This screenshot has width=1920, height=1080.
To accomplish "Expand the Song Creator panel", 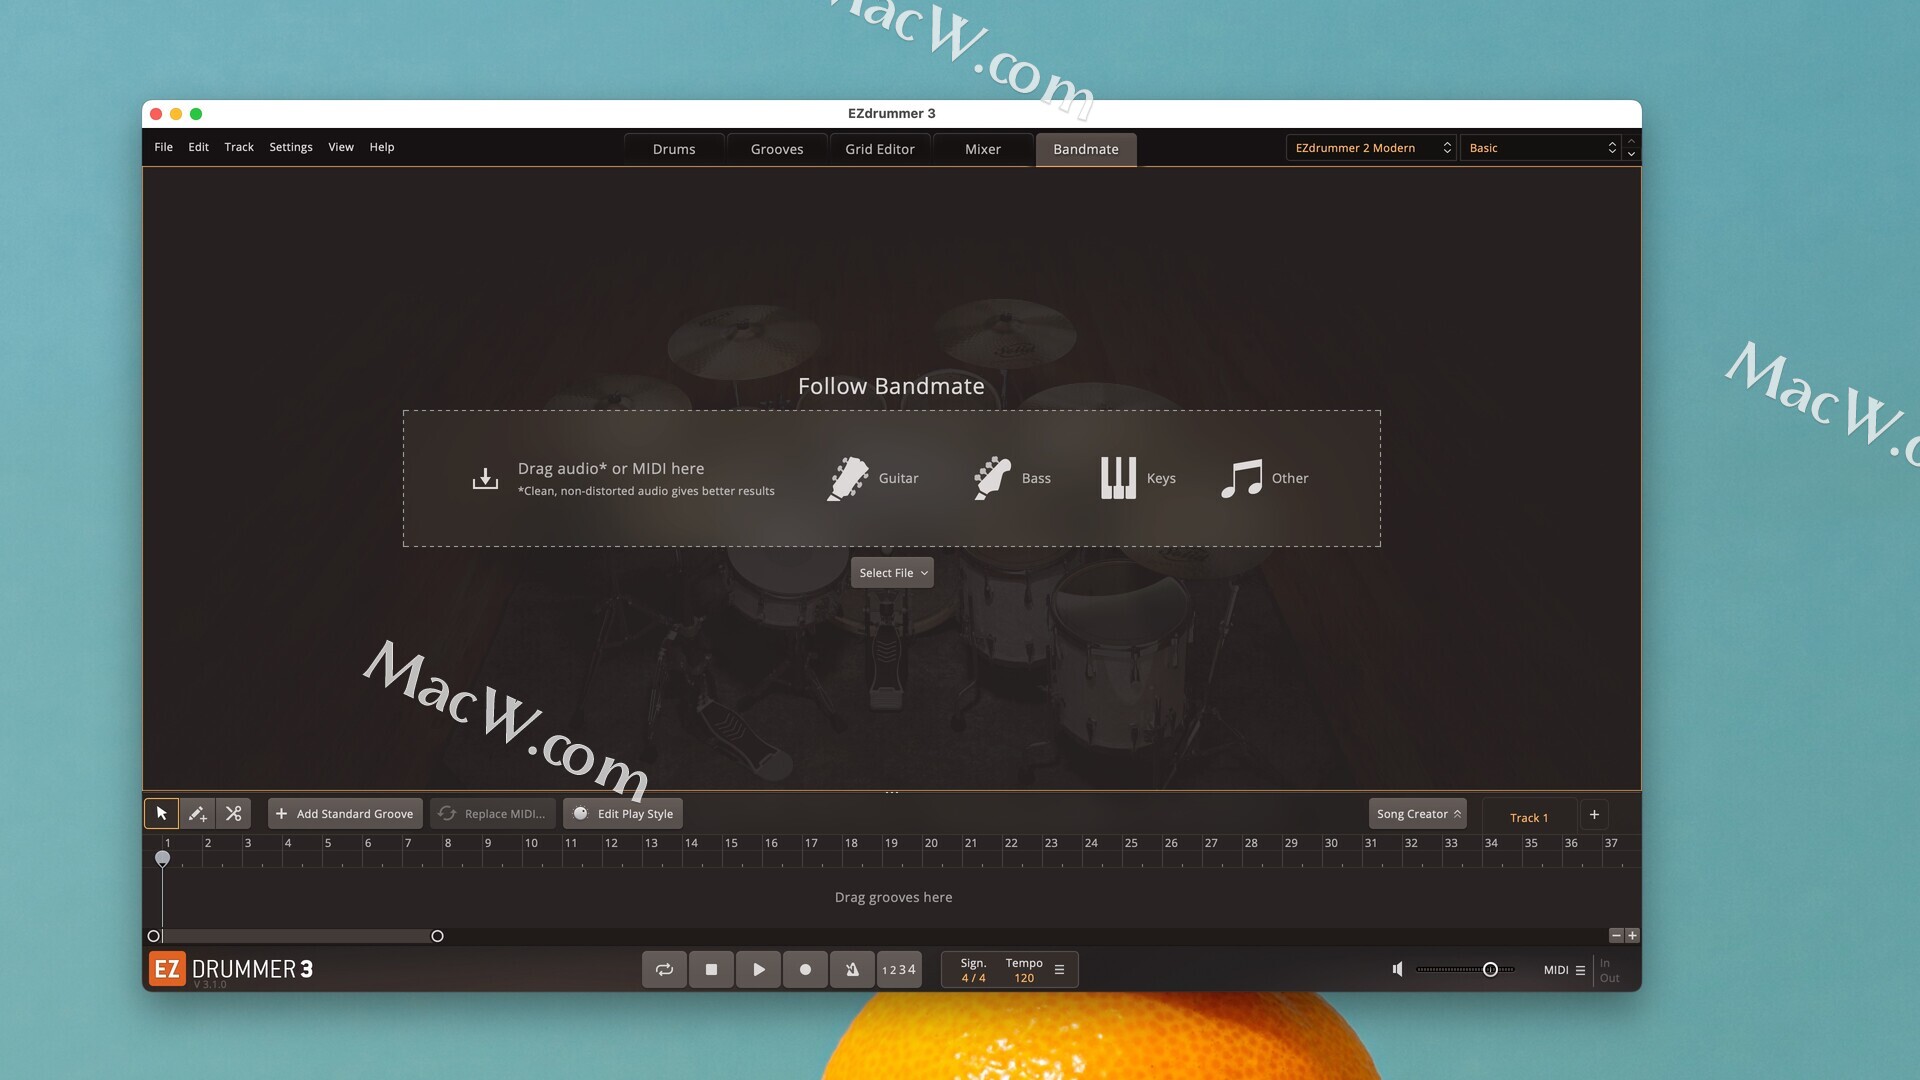I will pyautogui.click(x=1417, y=814).
